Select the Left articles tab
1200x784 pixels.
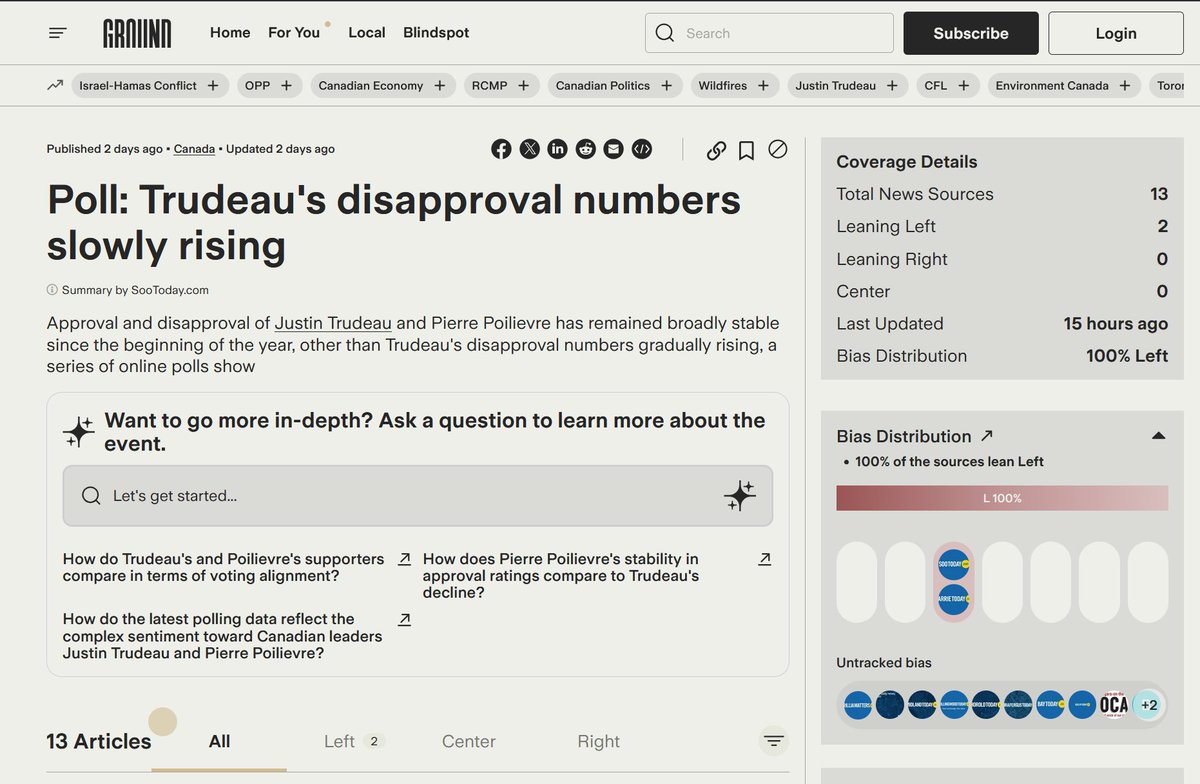click(354, 741)
